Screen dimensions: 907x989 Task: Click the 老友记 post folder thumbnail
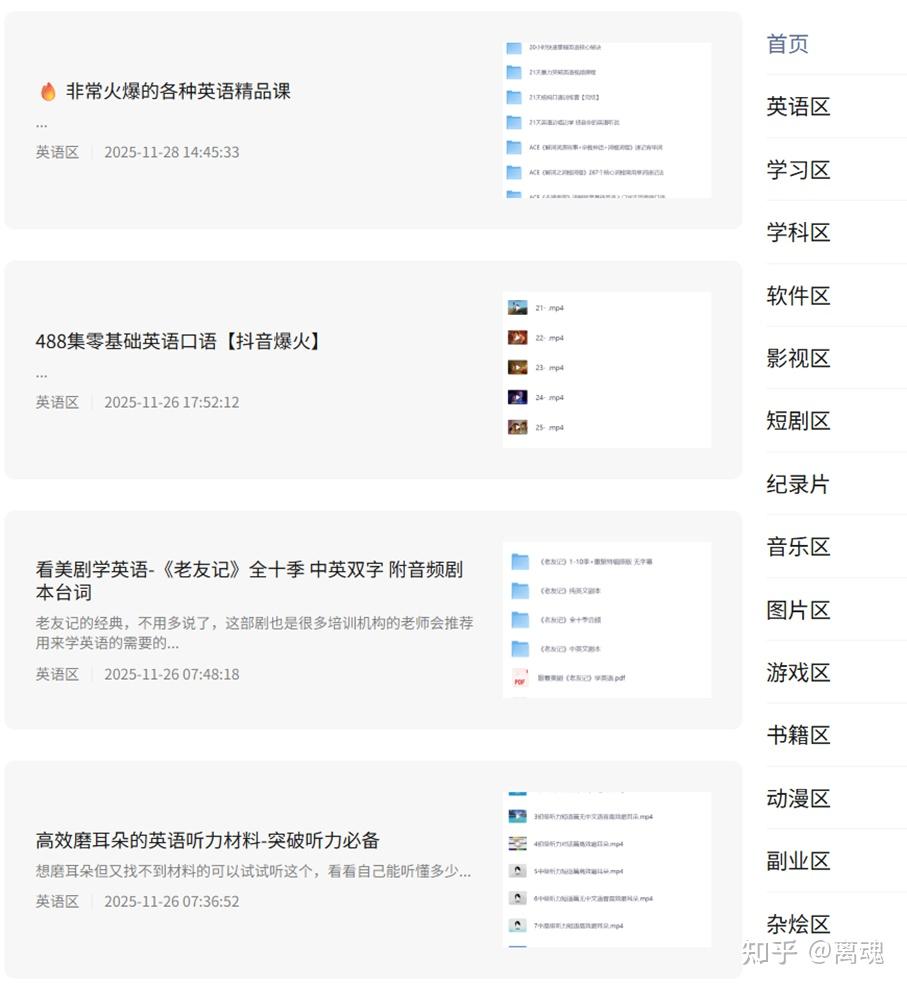click(x=607, y=620)
